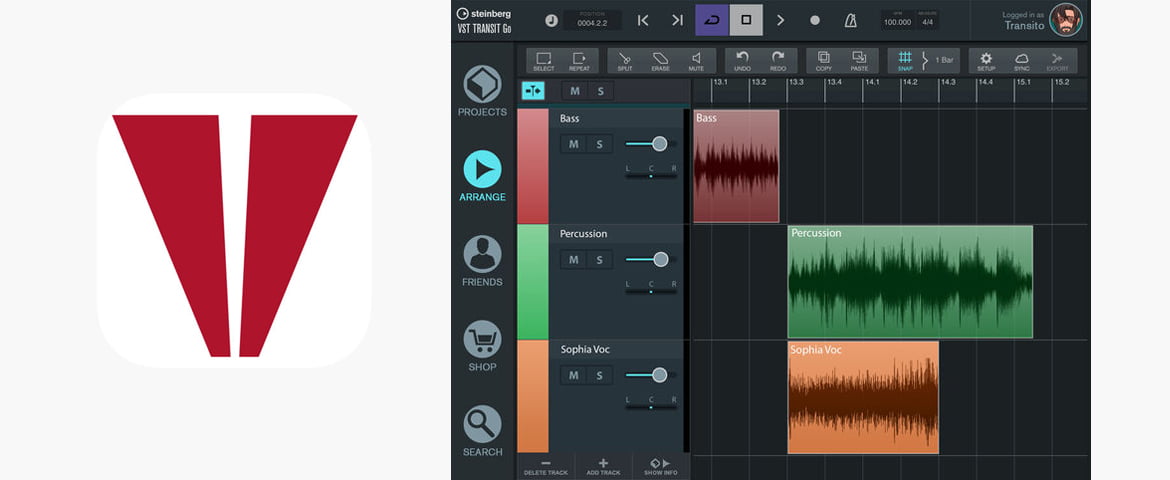The width and height of the screenshot is (1170, 480).
Task: Mute the Bass track
Action: pos(573,144)
